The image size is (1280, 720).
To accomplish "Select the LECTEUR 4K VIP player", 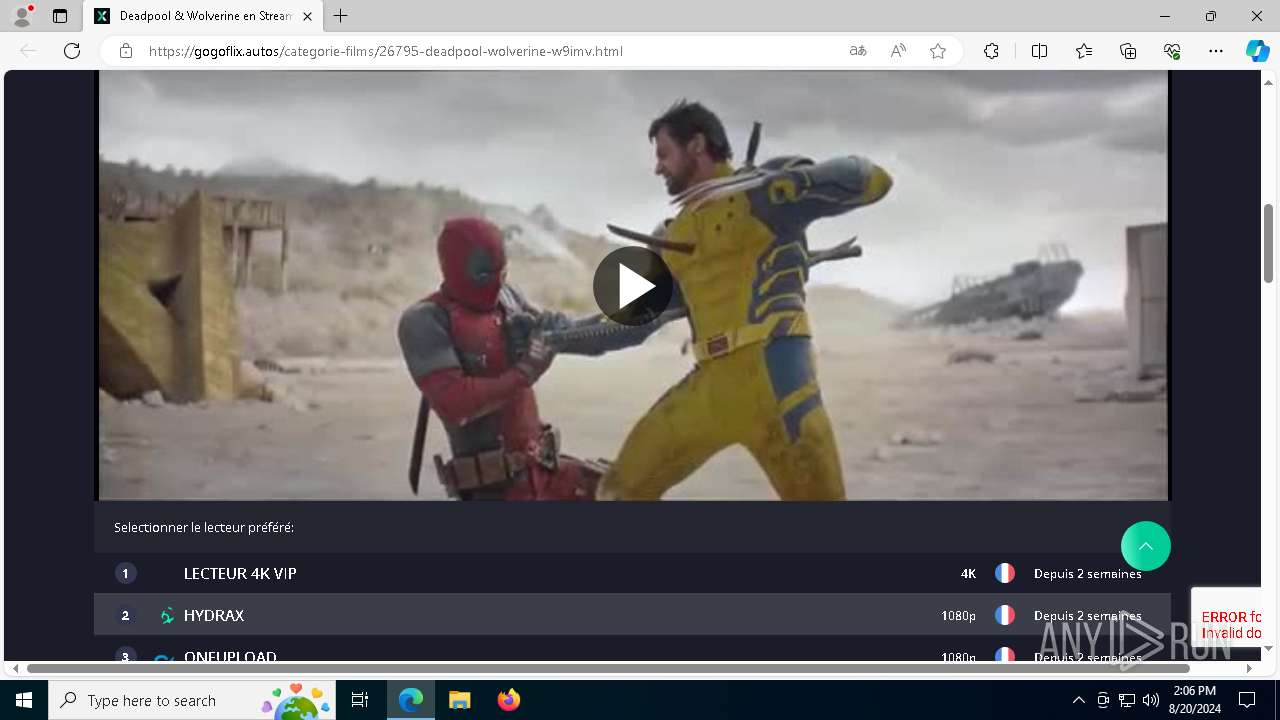I will (632, 573).
